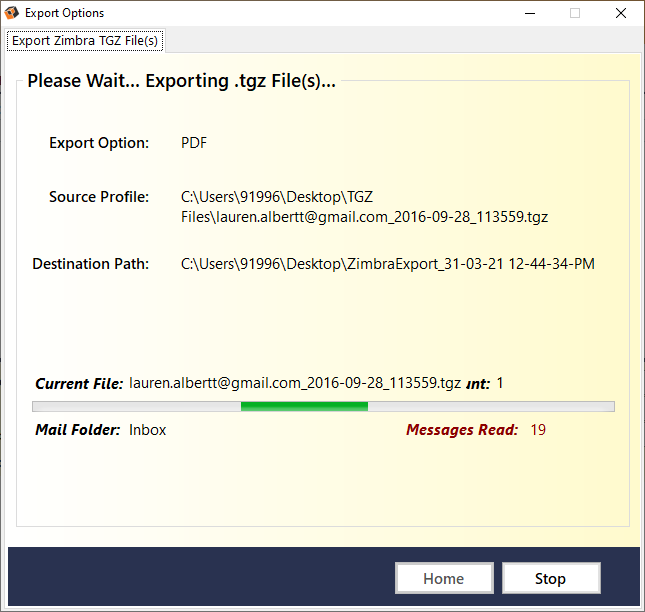
Task: Click the Export Options window title
Action: tap(65, 13)
